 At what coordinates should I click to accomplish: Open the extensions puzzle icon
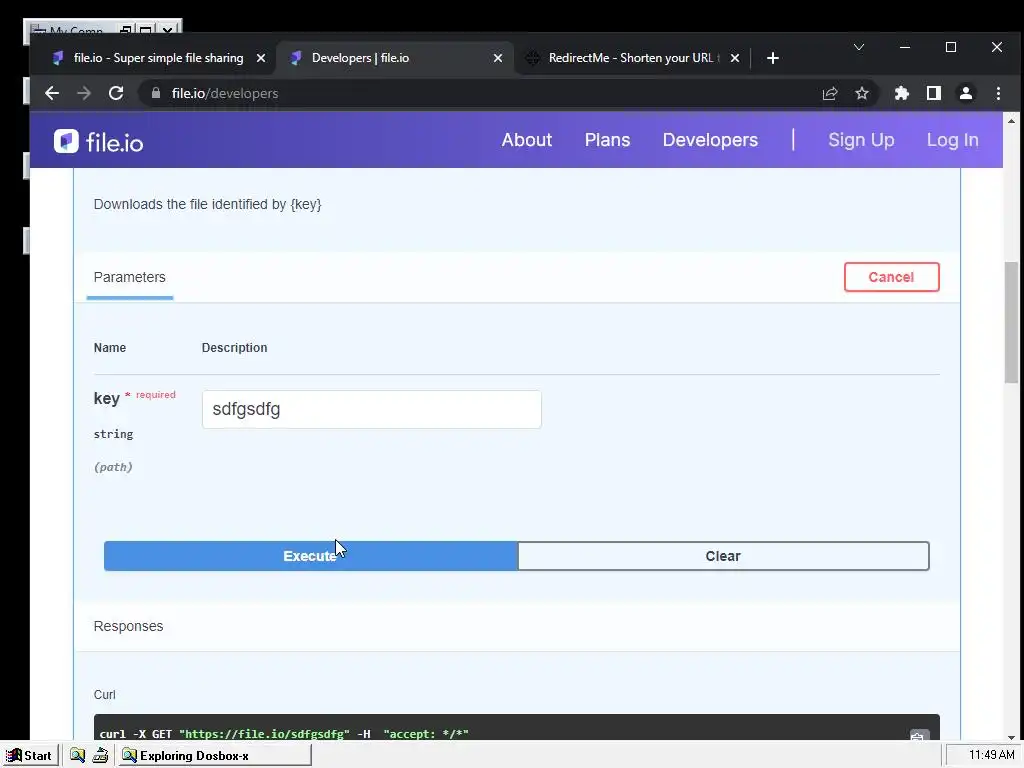pyautogui.click(x=902, y=93)
